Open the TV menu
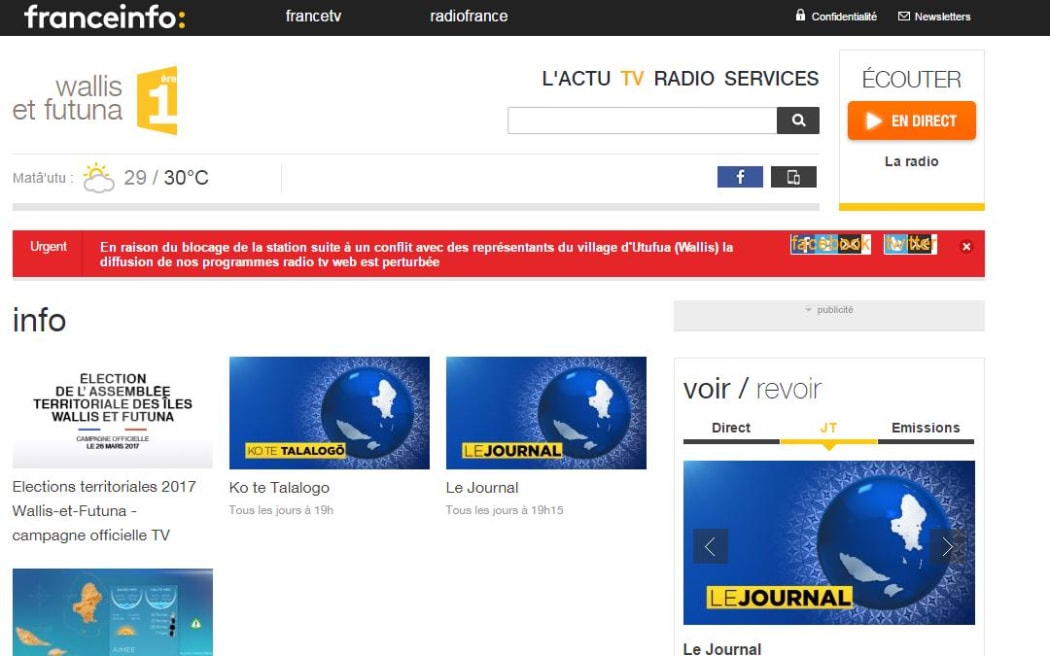Screen dimensions: 1050x656 [631, 78]
